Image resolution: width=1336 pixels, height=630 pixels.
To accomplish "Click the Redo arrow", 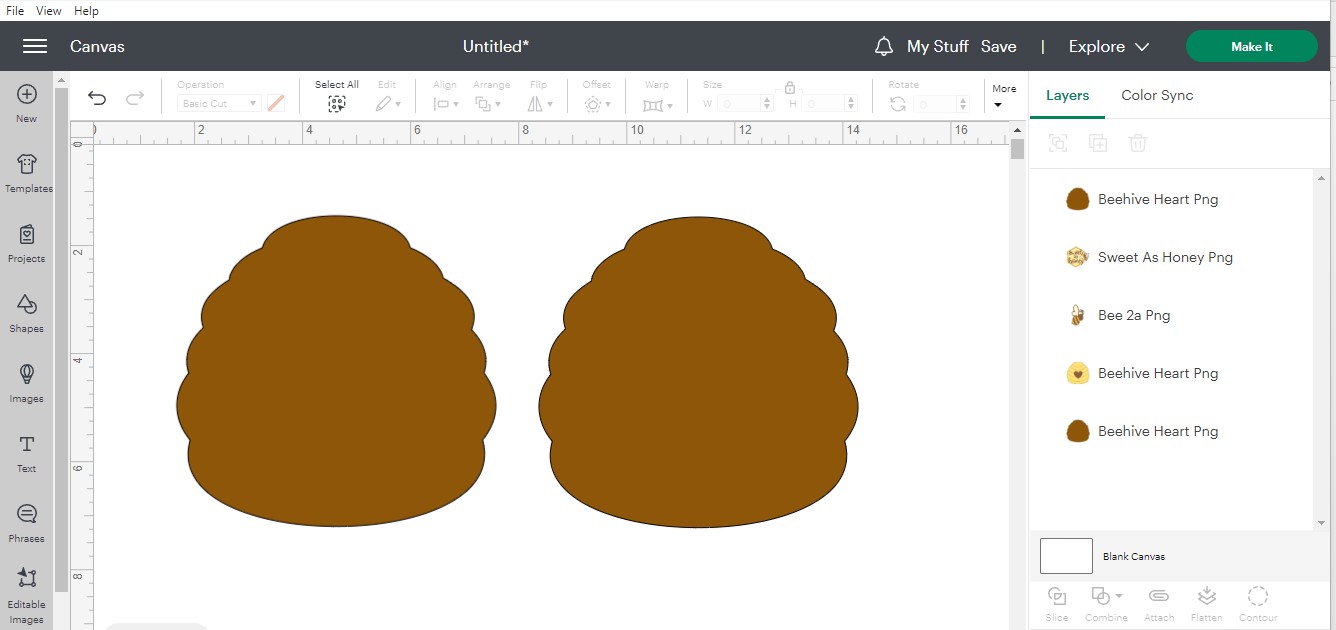I will pos(134,97).
